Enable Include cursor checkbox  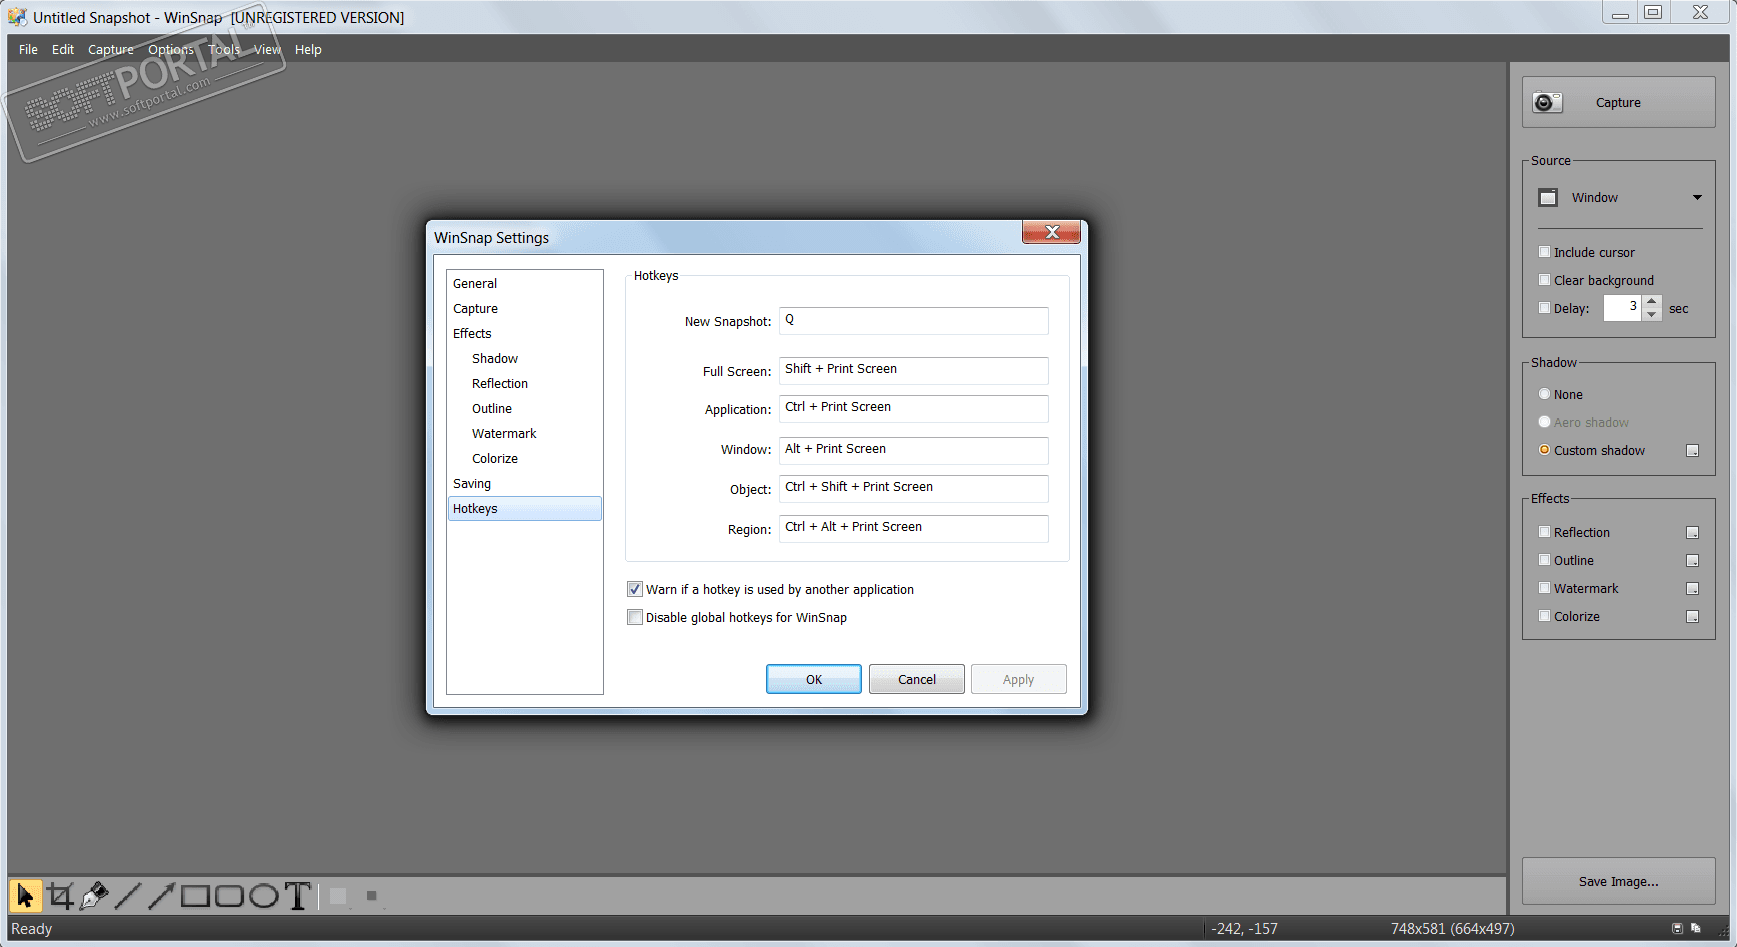[1544, 252]
